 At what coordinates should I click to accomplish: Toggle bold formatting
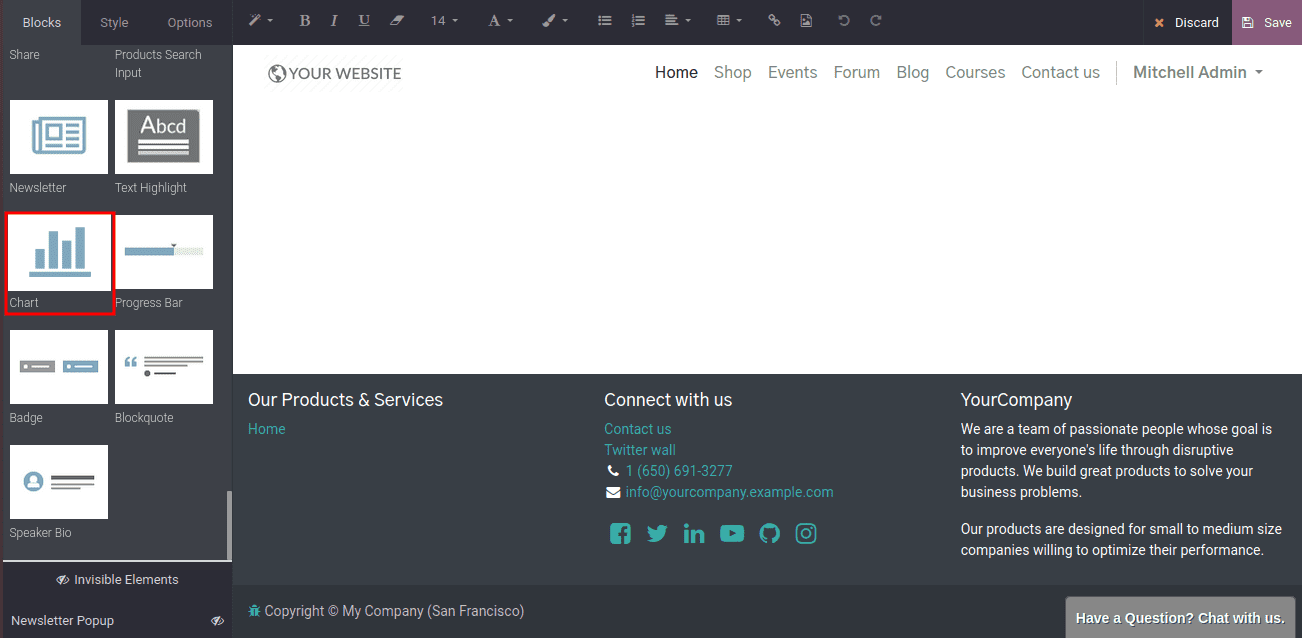[x=305, y=21]
